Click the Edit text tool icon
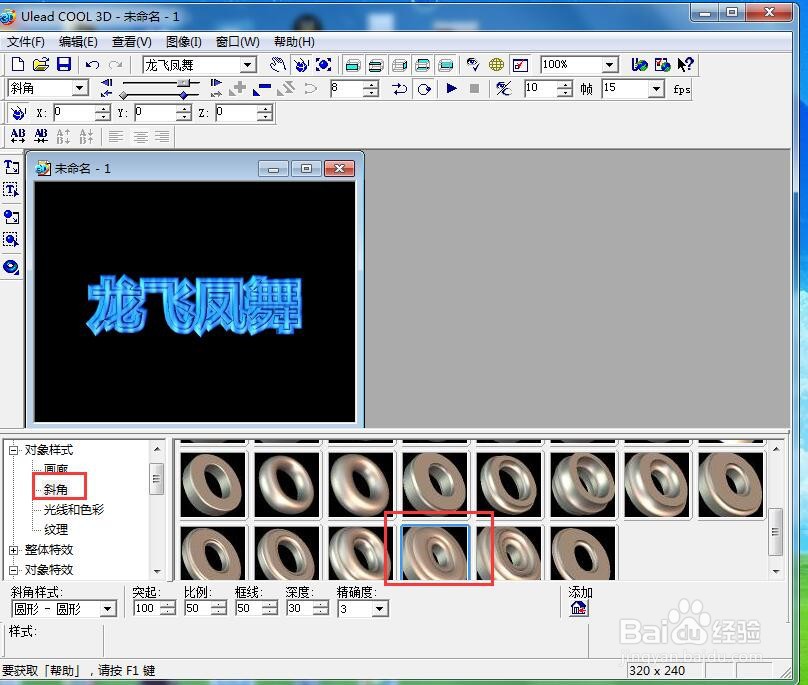This screenshot has width=808, height=685. click(x=11, y=190)
